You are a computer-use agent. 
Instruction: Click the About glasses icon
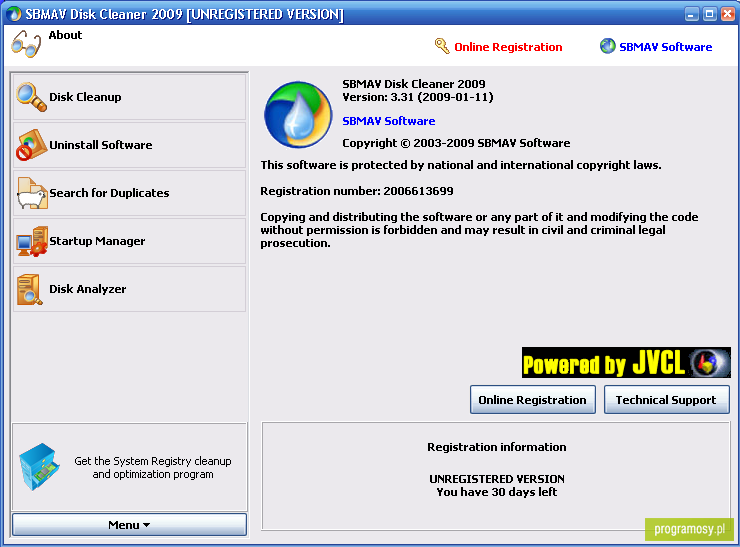tap(26, 44)
